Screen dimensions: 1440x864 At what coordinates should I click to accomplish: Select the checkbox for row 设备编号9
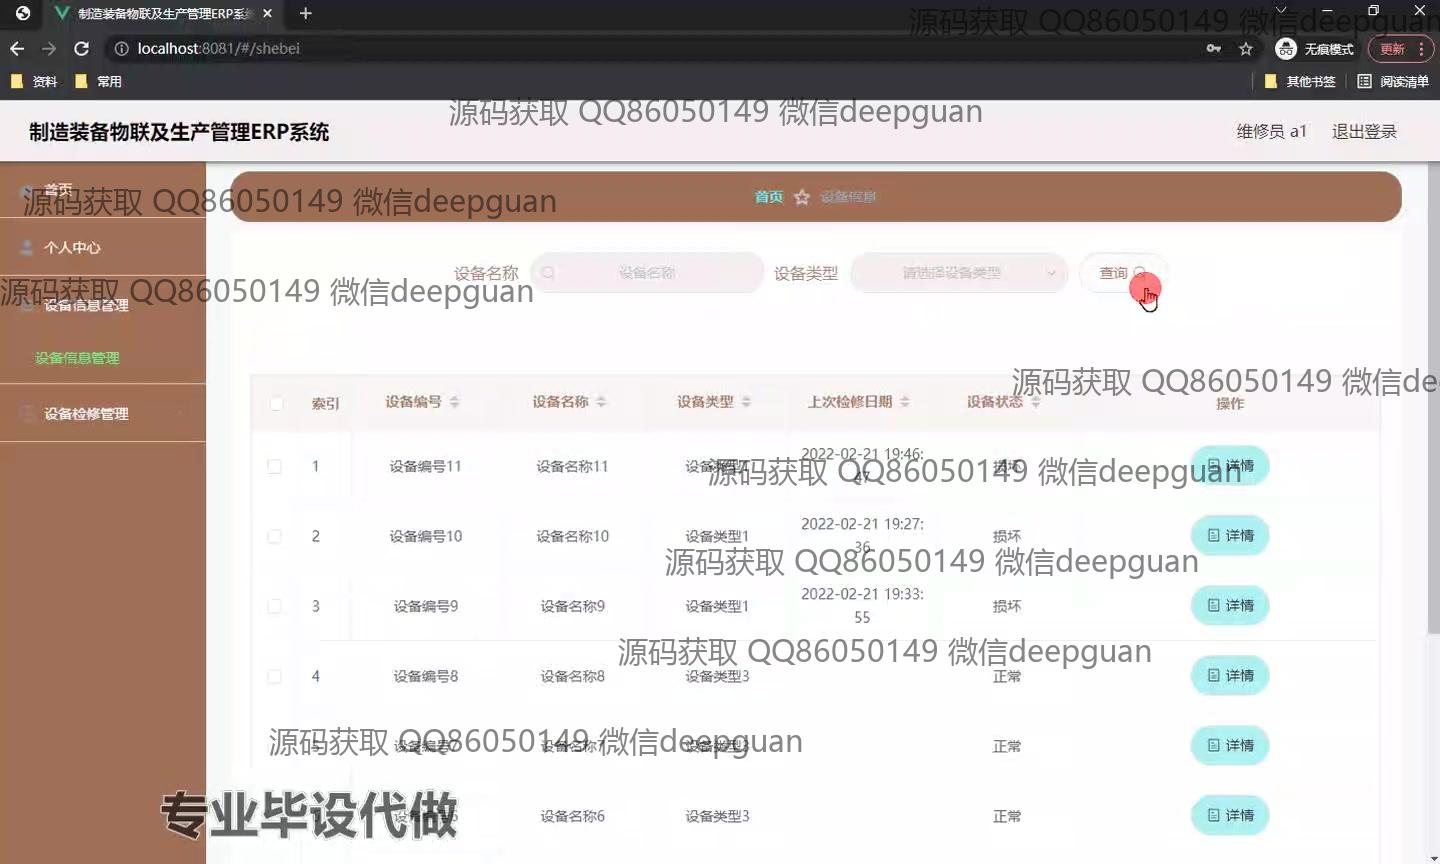pos(274,606)
